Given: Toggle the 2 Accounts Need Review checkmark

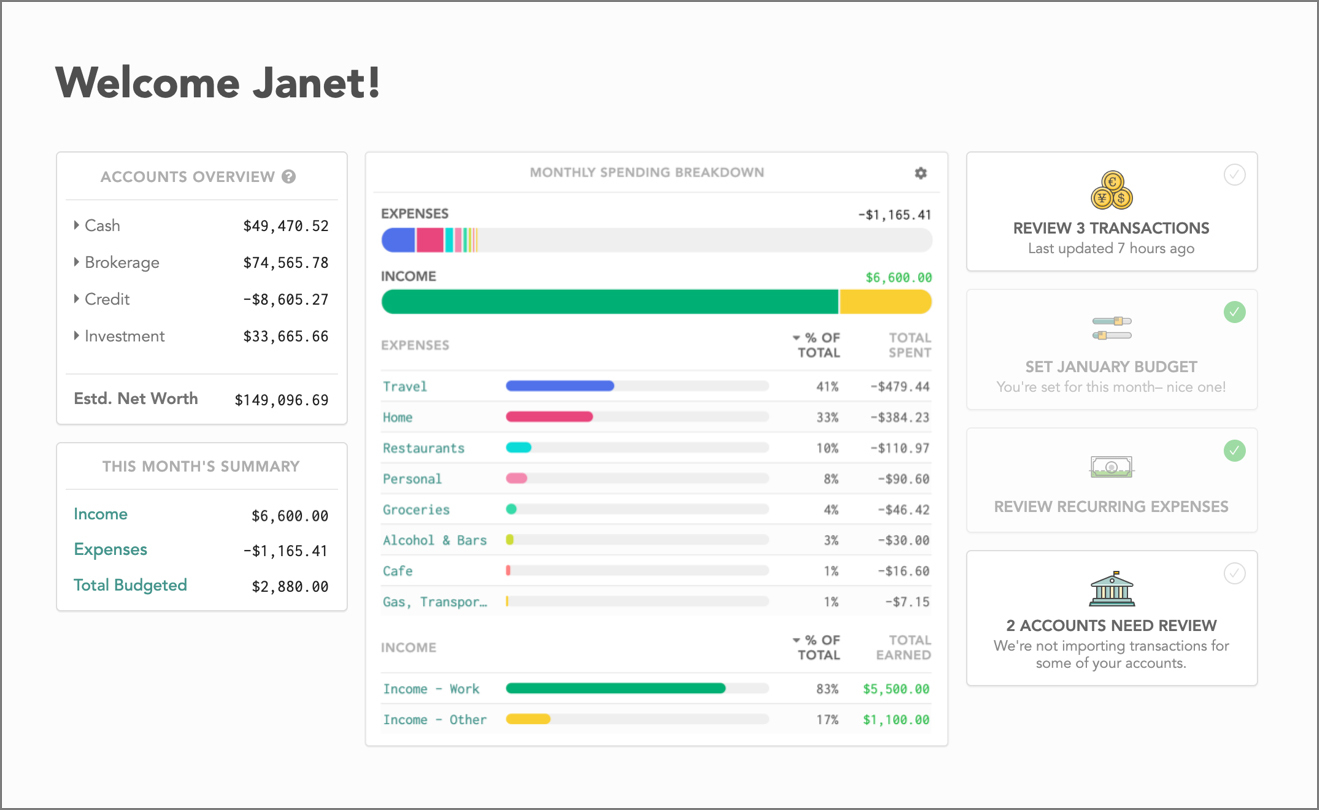Looking at the screenshot, I should pyautogui.click(x=1234, y=573).
